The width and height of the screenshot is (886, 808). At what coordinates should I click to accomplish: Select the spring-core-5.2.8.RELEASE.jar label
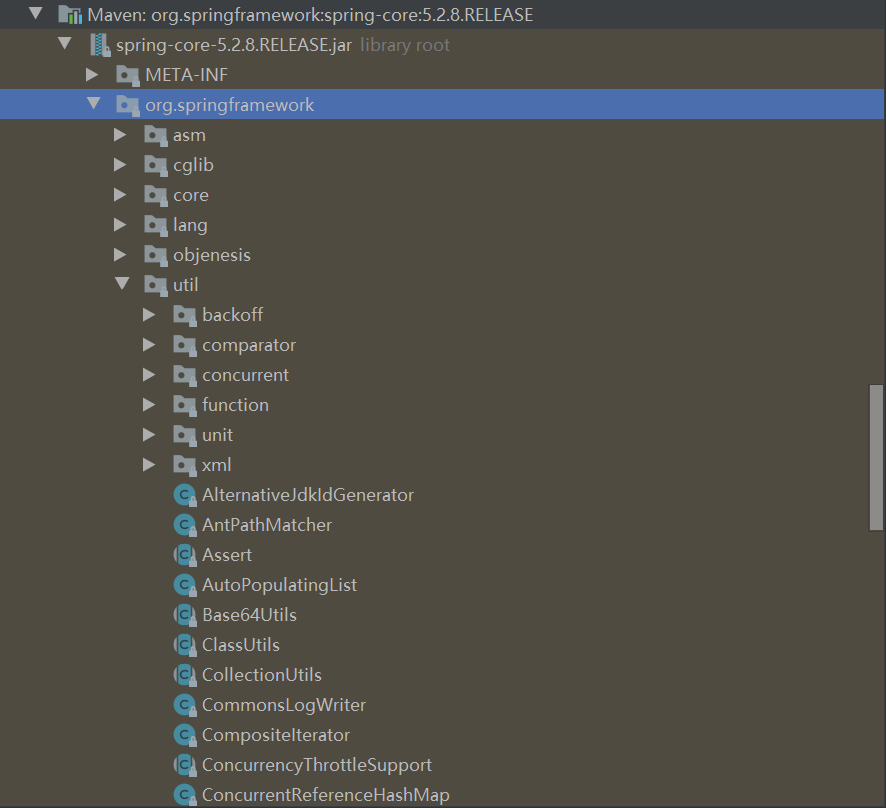point(234,45)
